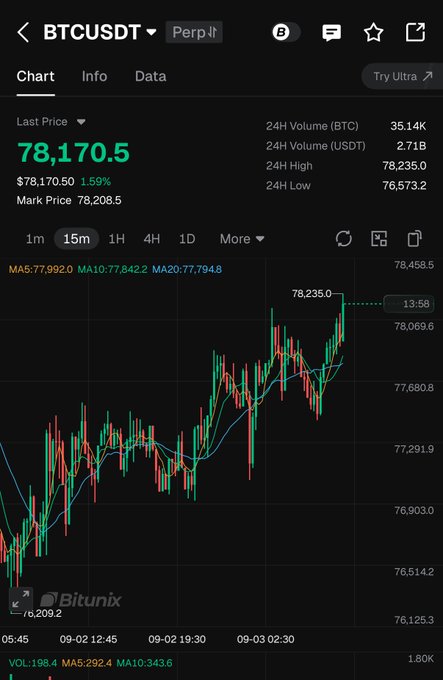Open the BTCUSDT pair selector dropdown
Screen dimensions: 443x680
point(100,33)
